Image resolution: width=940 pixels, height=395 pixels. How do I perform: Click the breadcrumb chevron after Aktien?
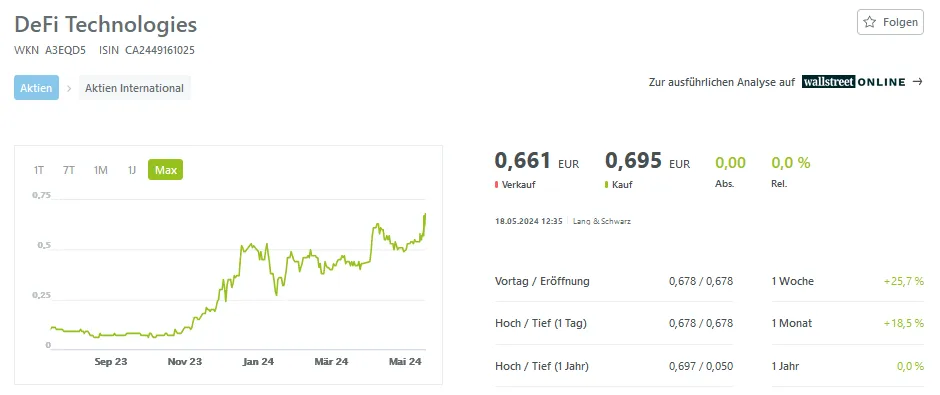pyautogui.click(x=69, y=88)
